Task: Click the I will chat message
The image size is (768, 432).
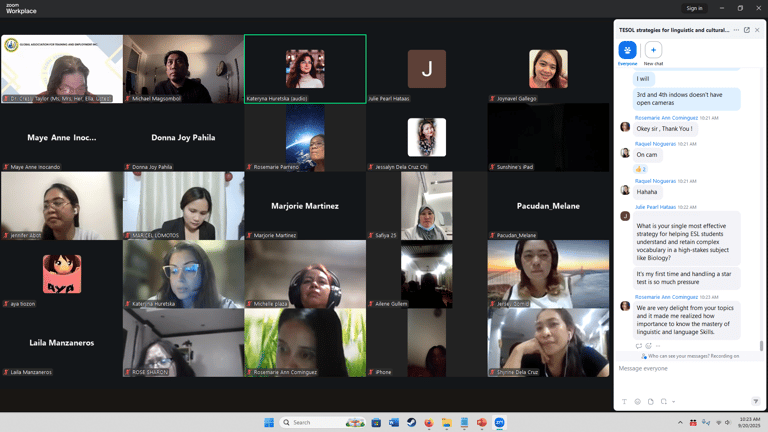Action: [x=643, y=79]
